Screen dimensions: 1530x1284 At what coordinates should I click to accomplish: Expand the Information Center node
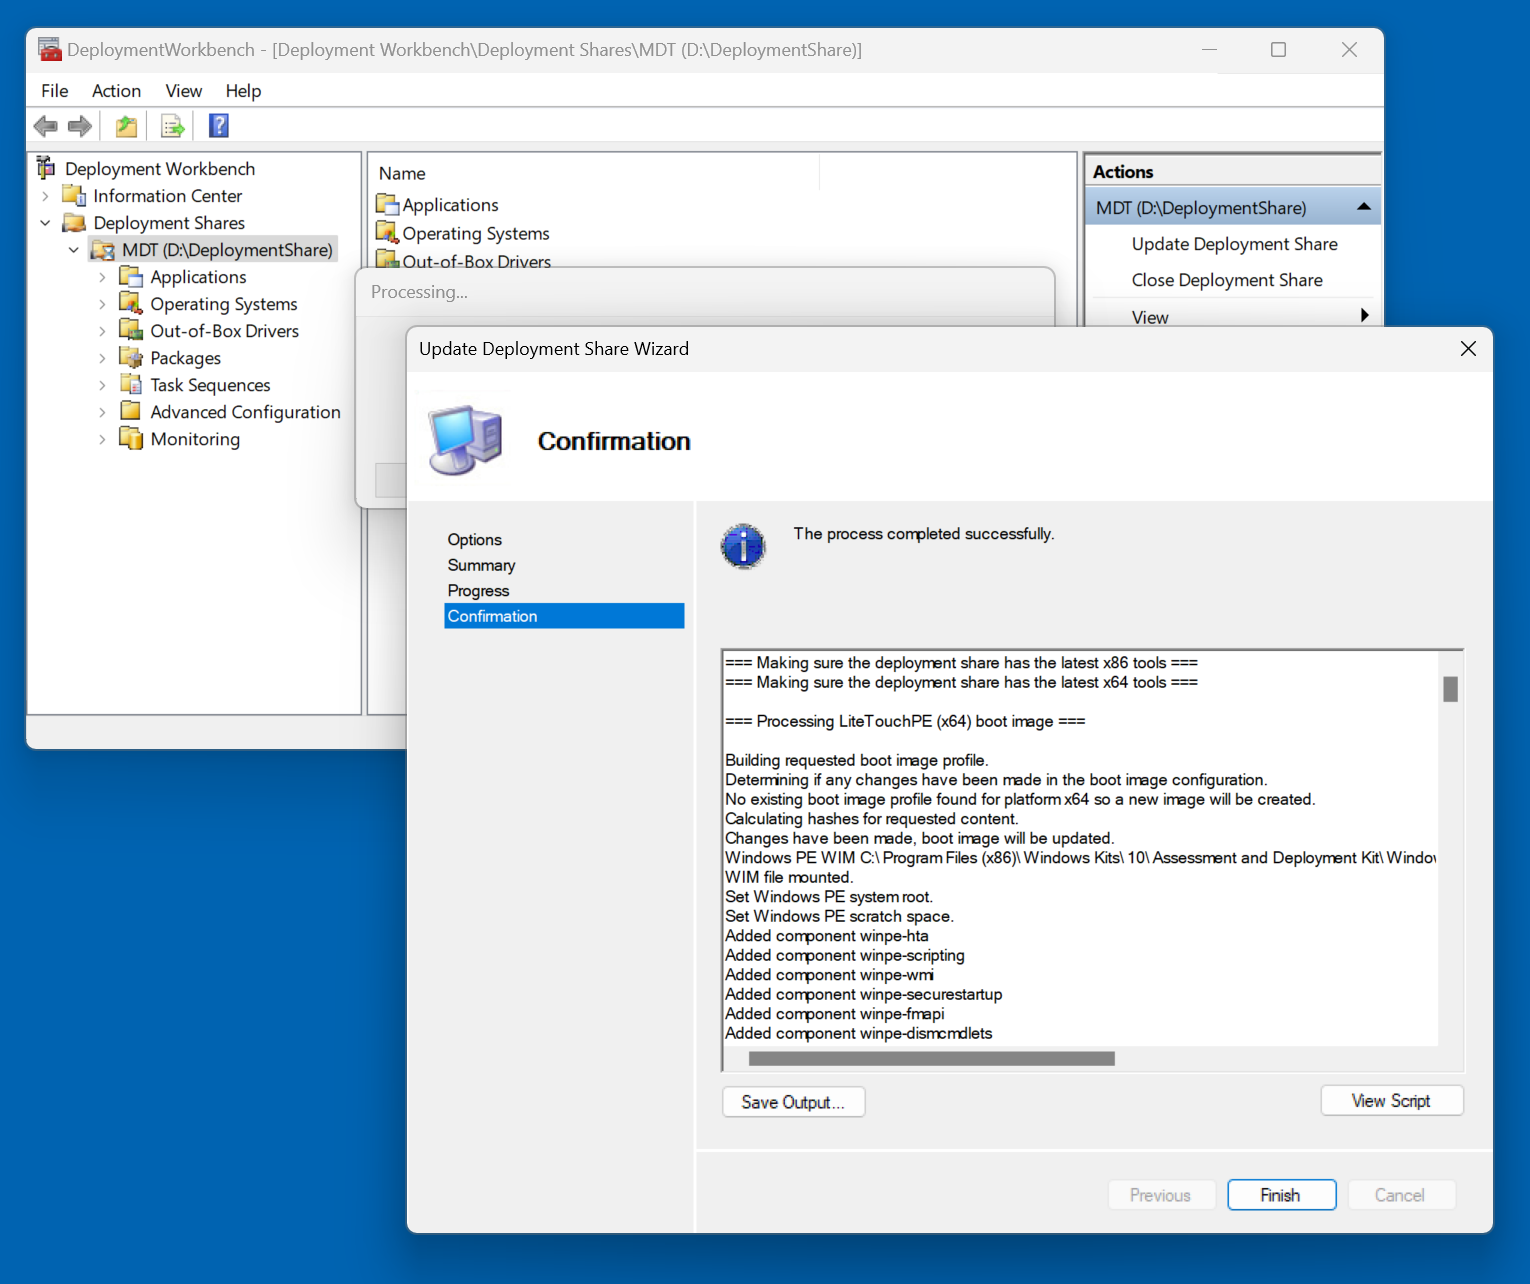46,196
